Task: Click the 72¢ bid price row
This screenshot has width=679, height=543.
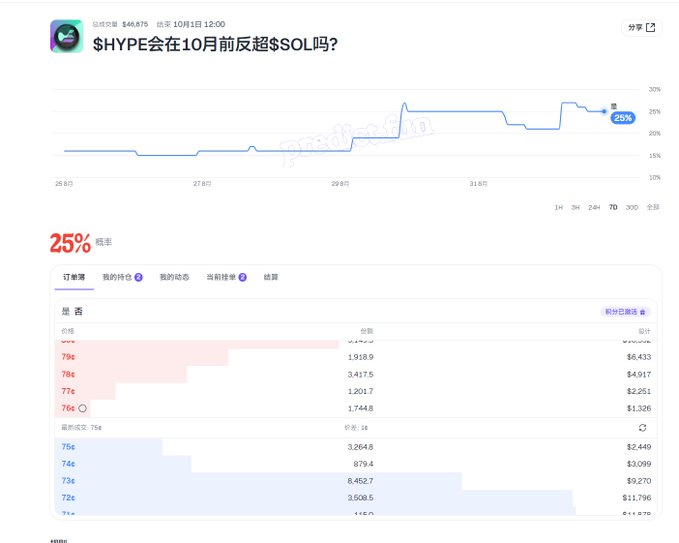Action: pos(356,498)
